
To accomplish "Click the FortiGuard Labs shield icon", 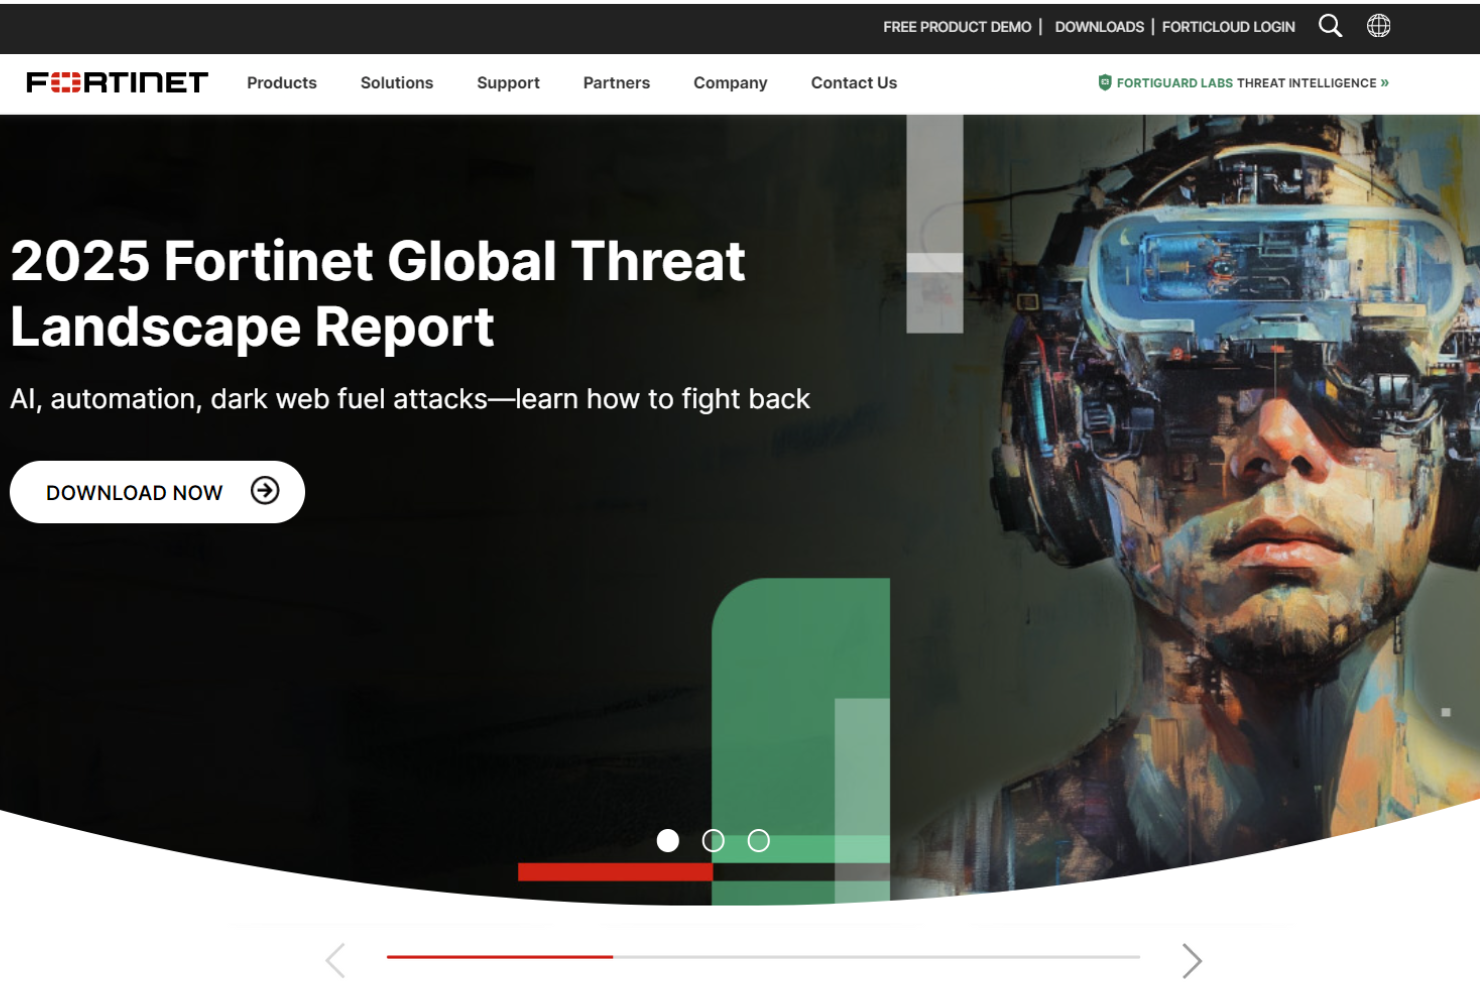I will (1104, 83).
